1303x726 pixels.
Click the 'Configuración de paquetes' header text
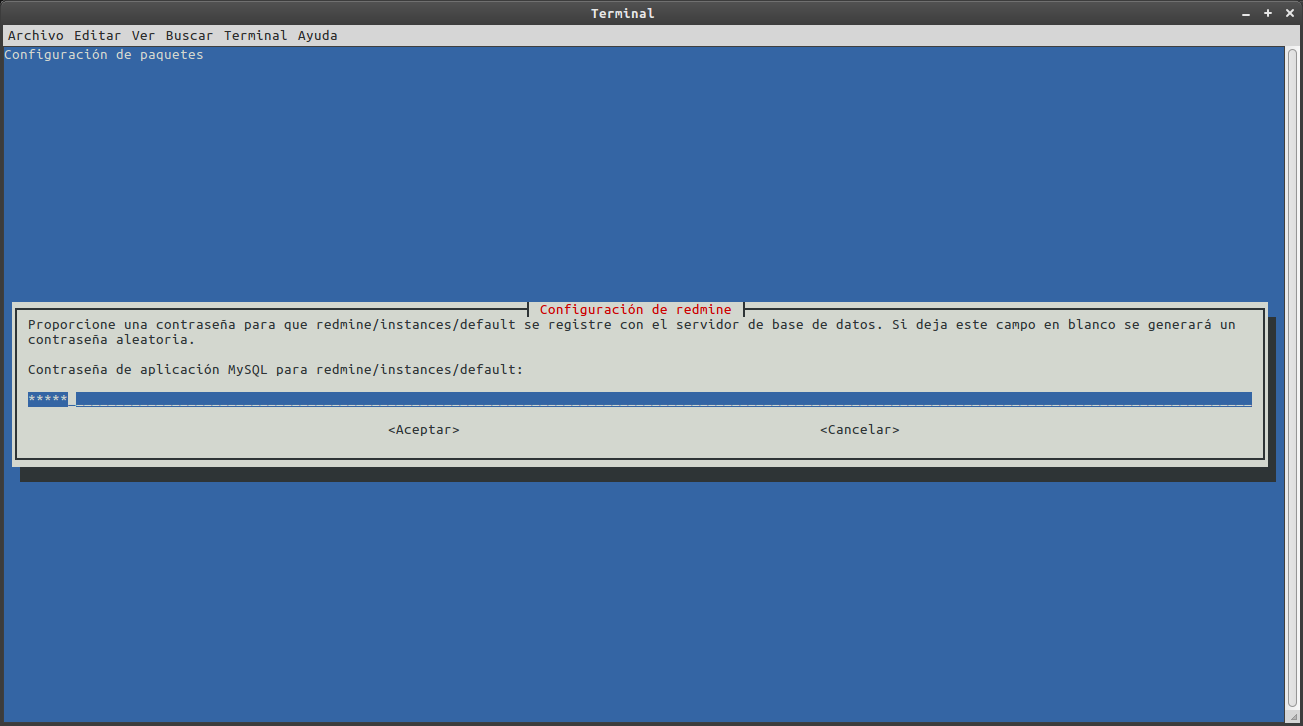[x=104, y=54]
